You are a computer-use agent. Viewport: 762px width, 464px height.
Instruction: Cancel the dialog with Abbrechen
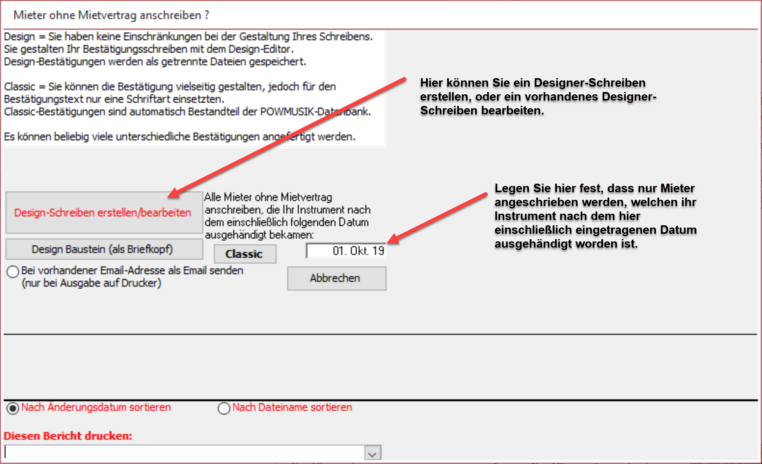point(336,279)
